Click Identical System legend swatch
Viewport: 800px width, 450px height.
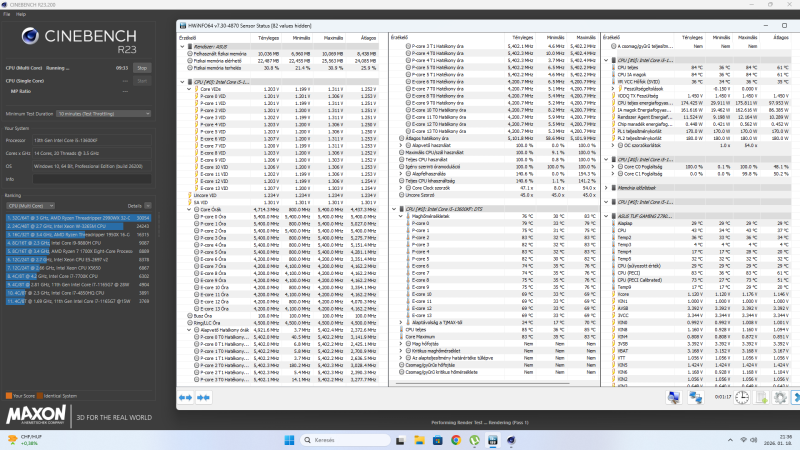[40, 396]
